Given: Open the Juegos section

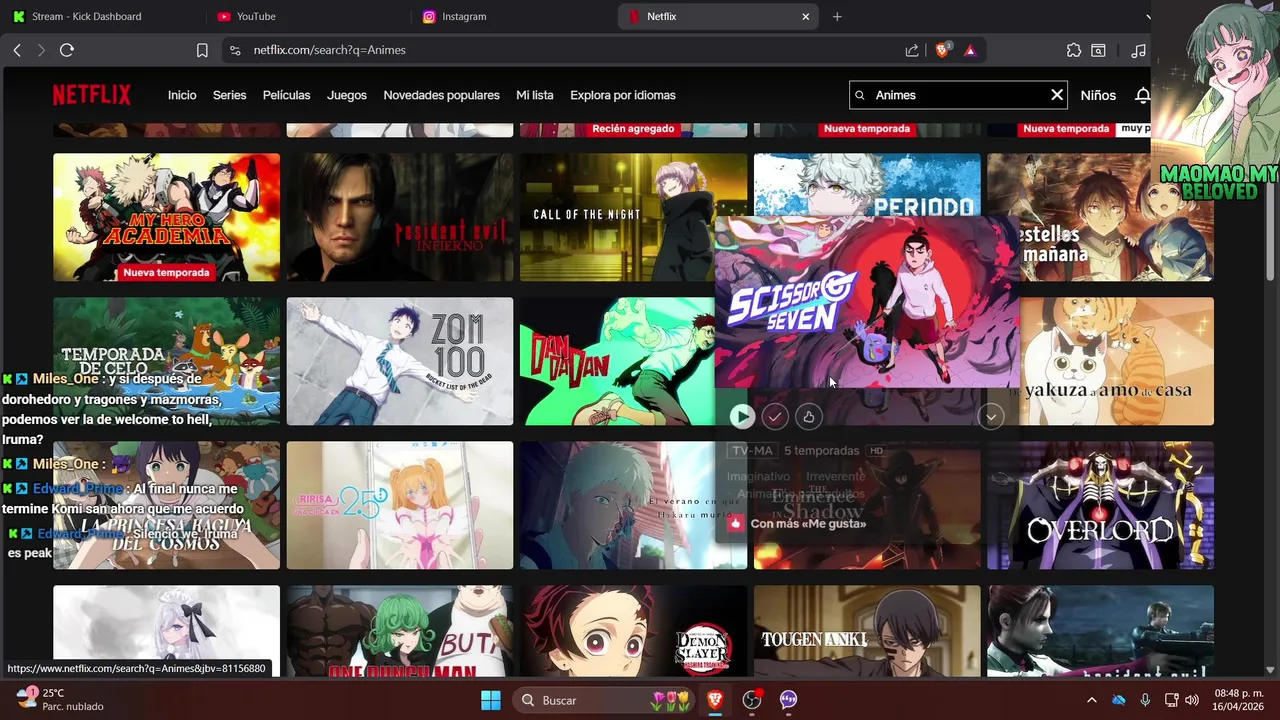Looking at the screenshot, I should coord(347,95).
